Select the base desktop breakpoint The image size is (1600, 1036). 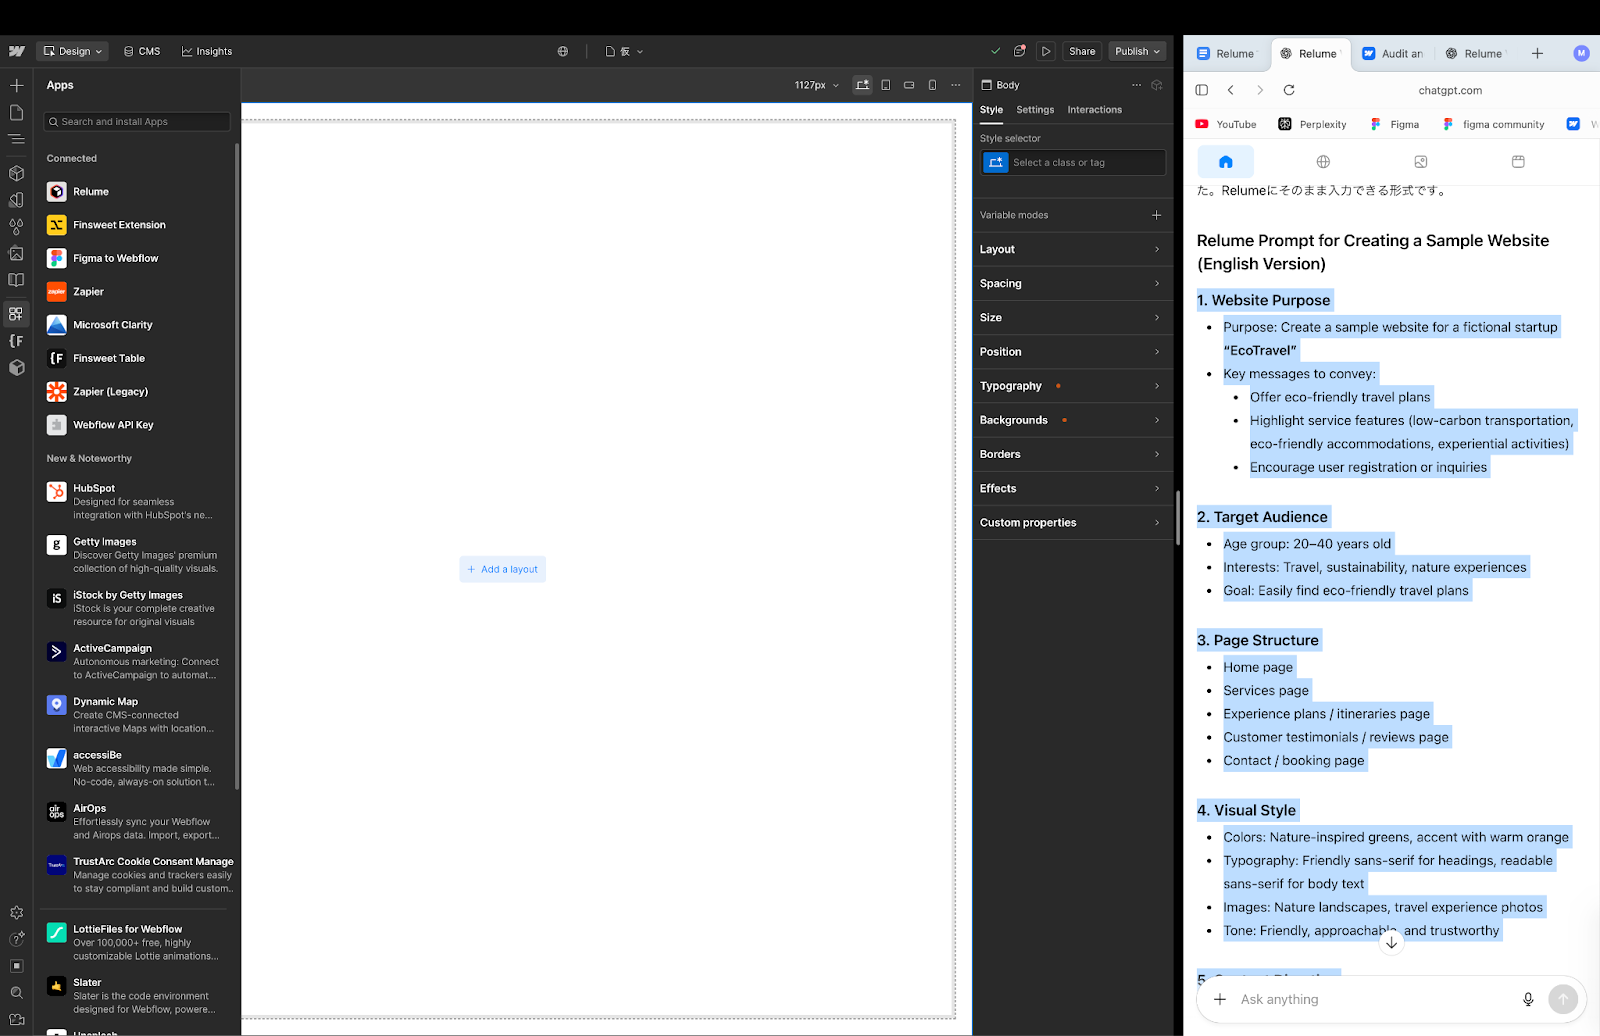(x=862, y=85)
